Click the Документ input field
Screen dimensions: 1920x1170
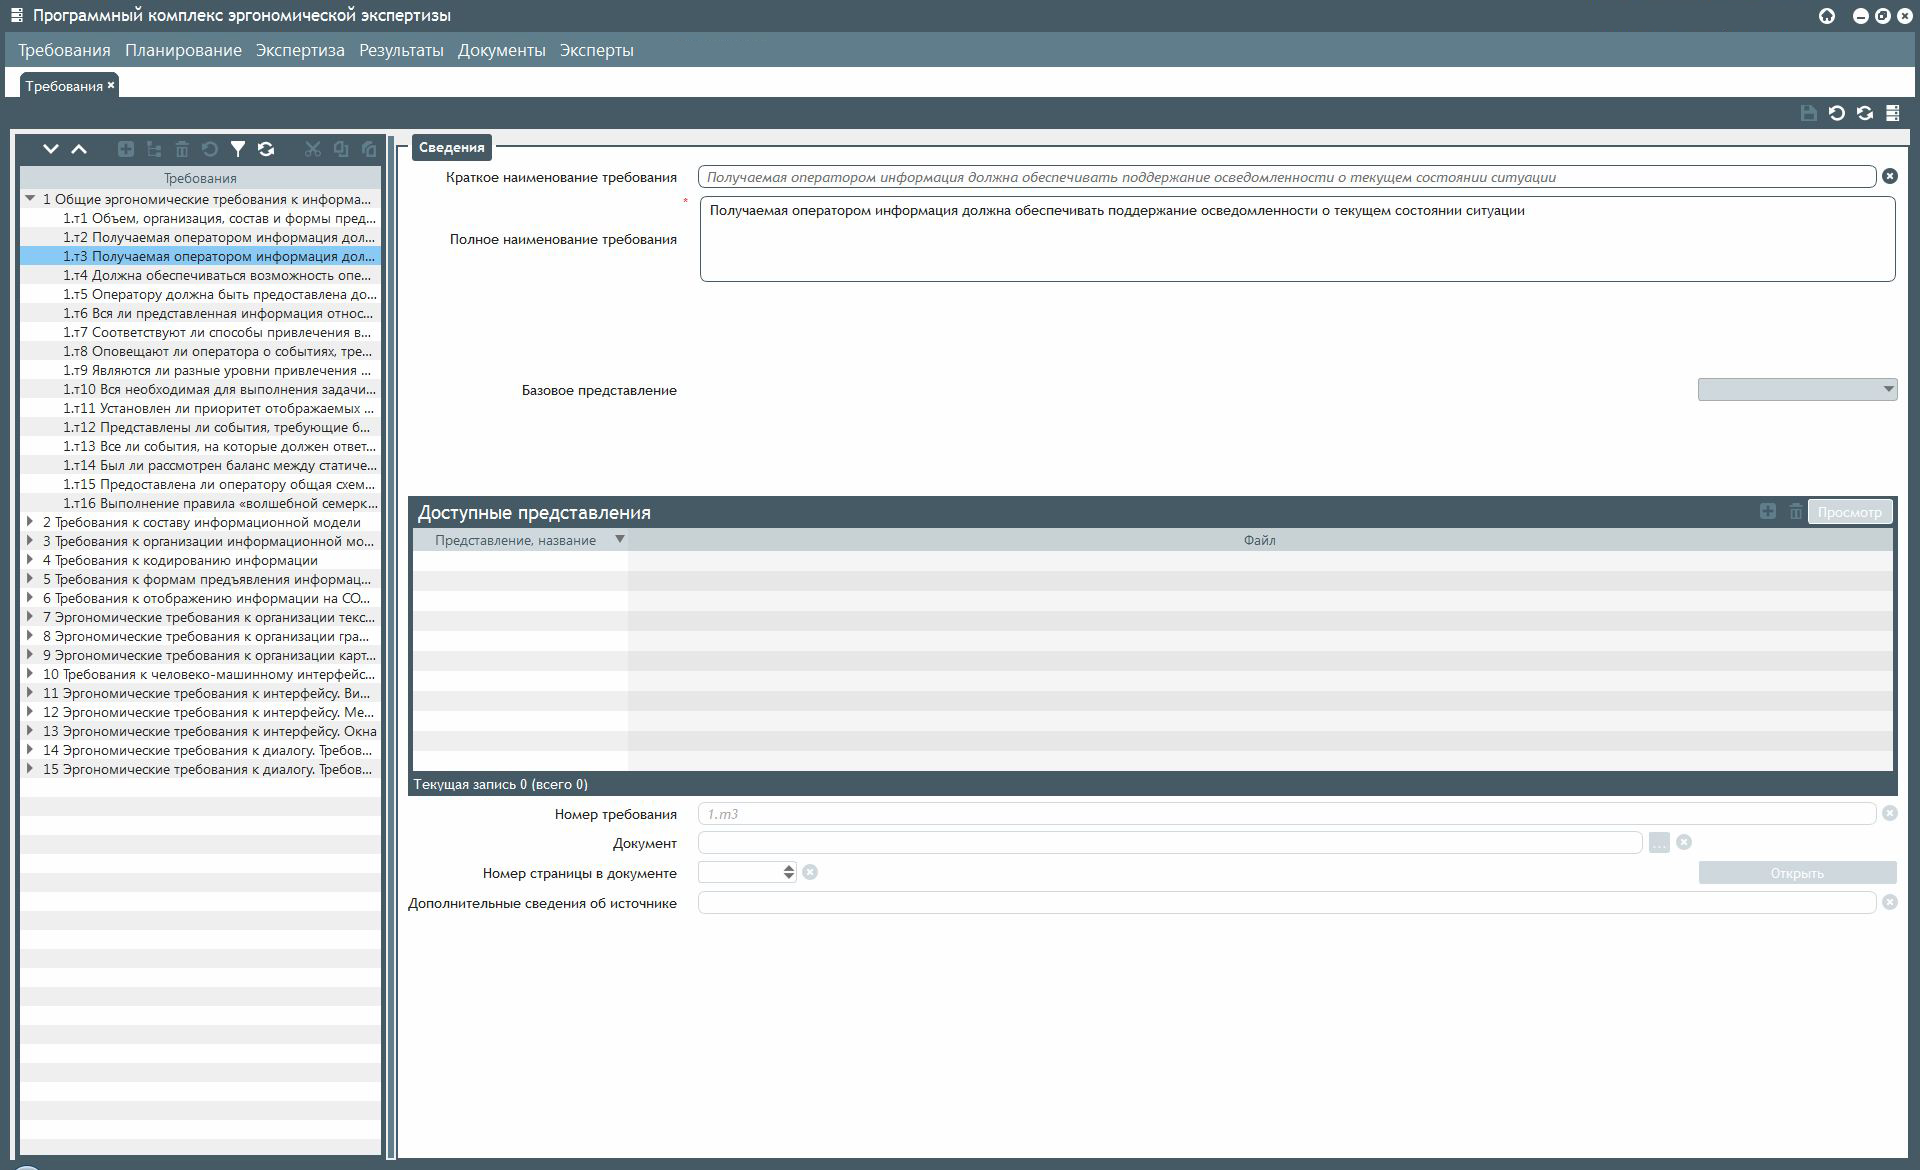[x=1170, y=843]
